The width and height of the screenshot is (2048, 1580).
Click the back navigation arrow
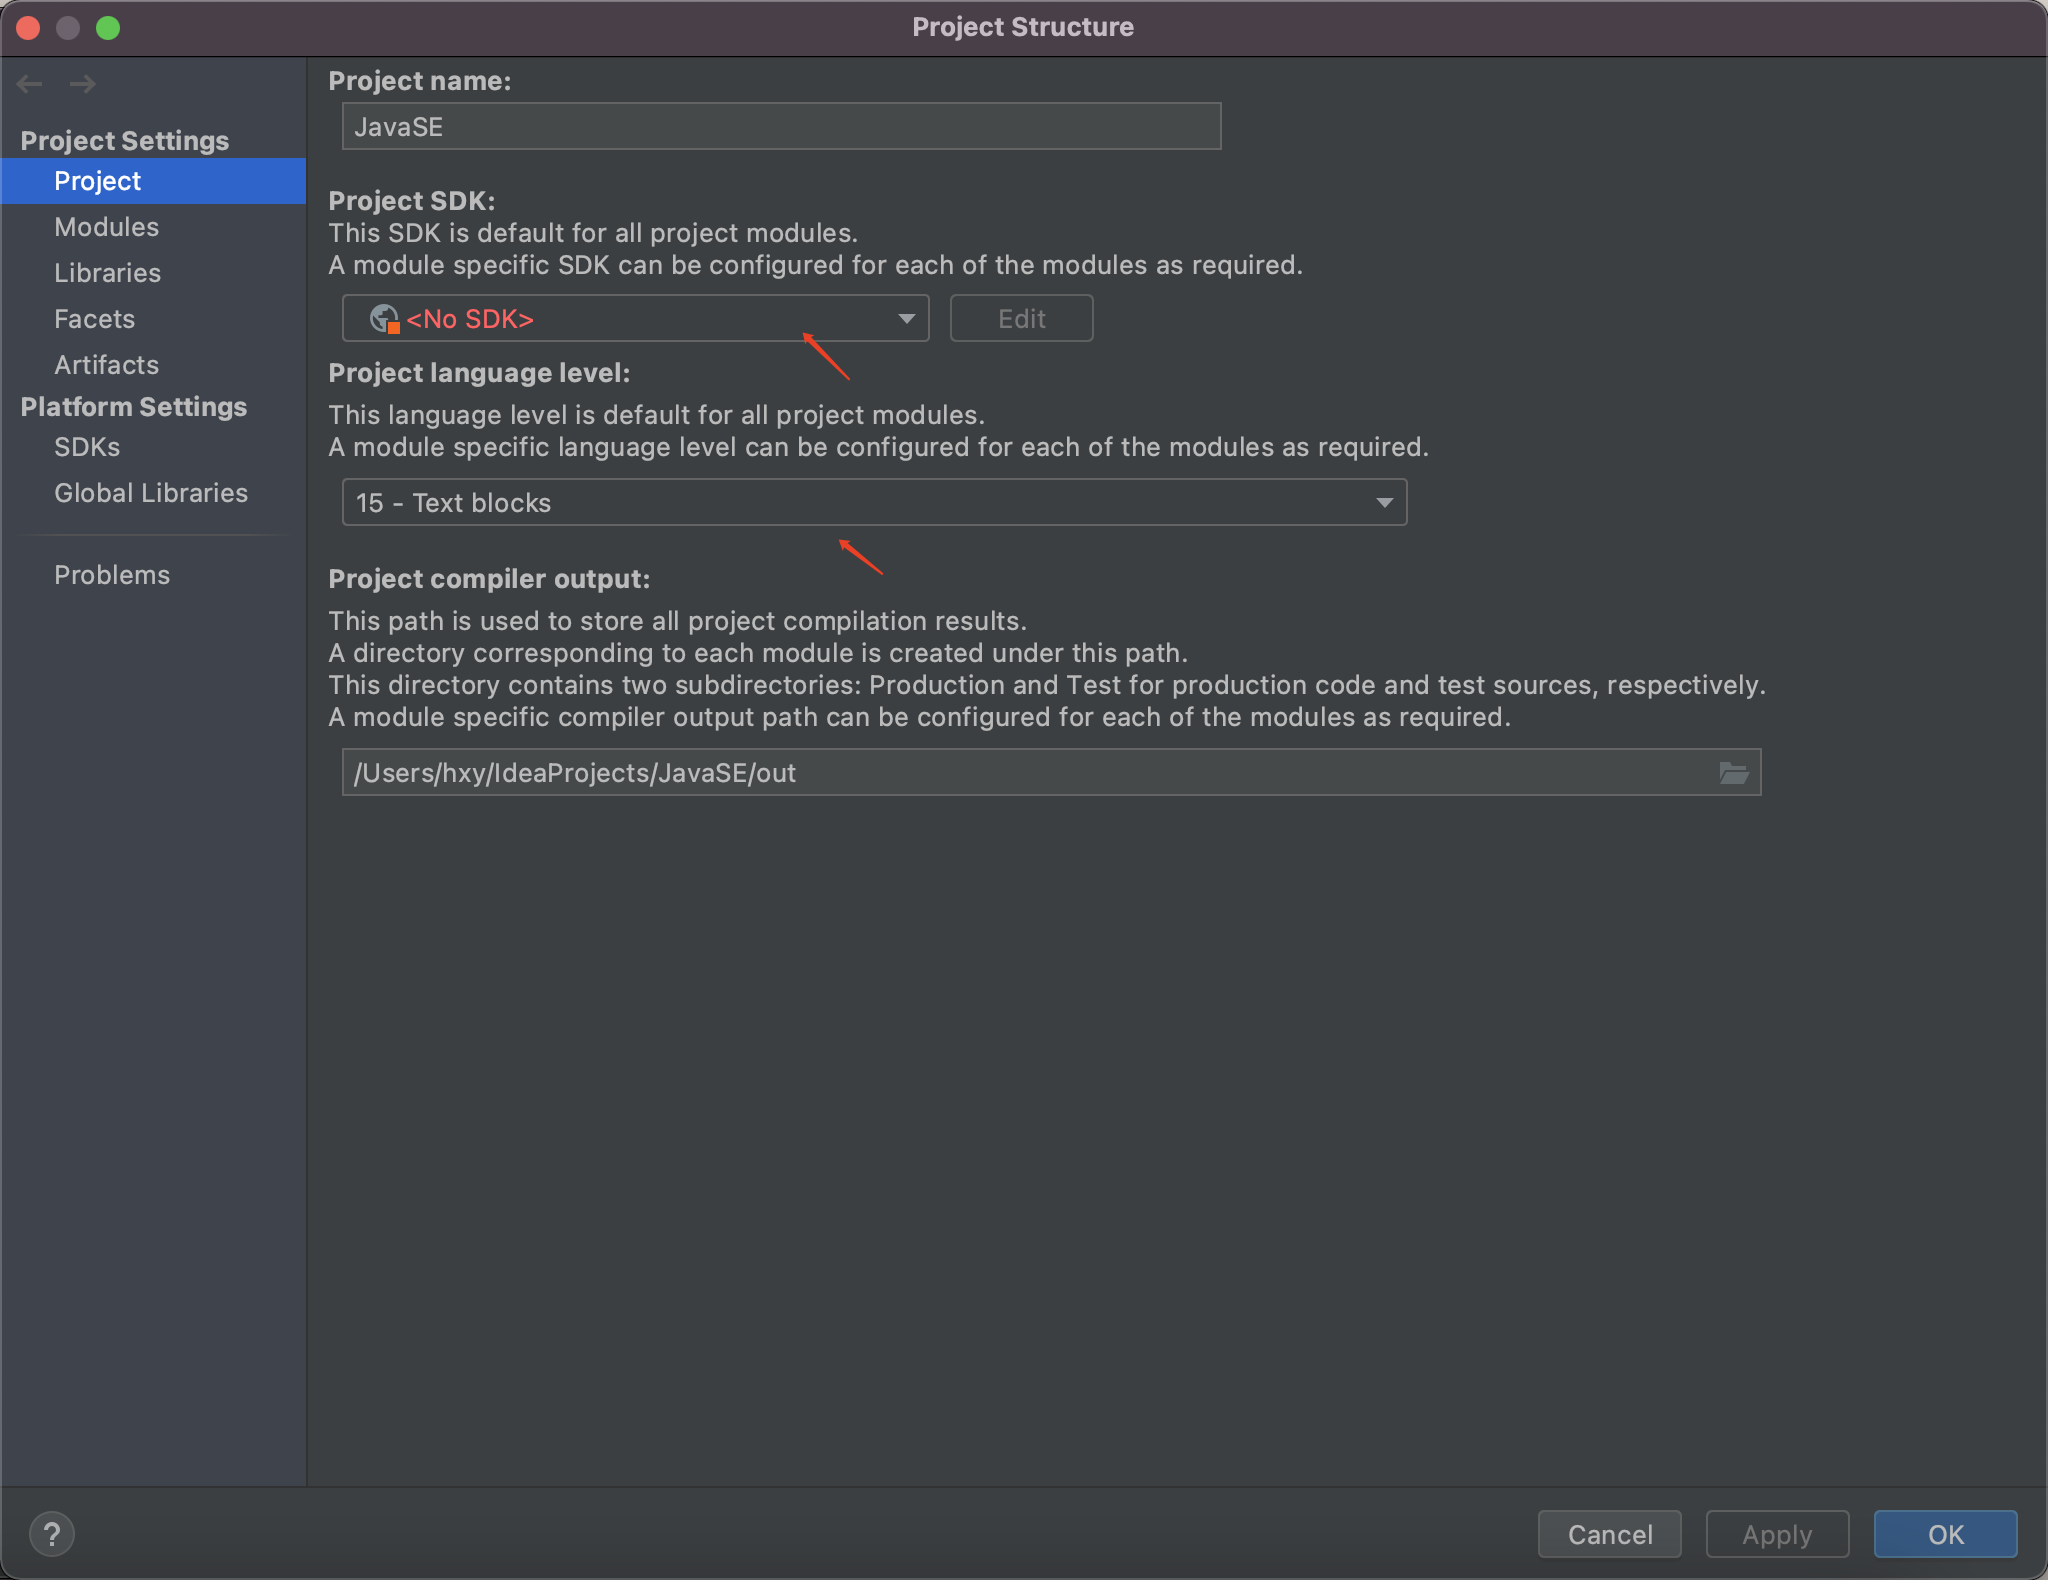tap(30, 84)
